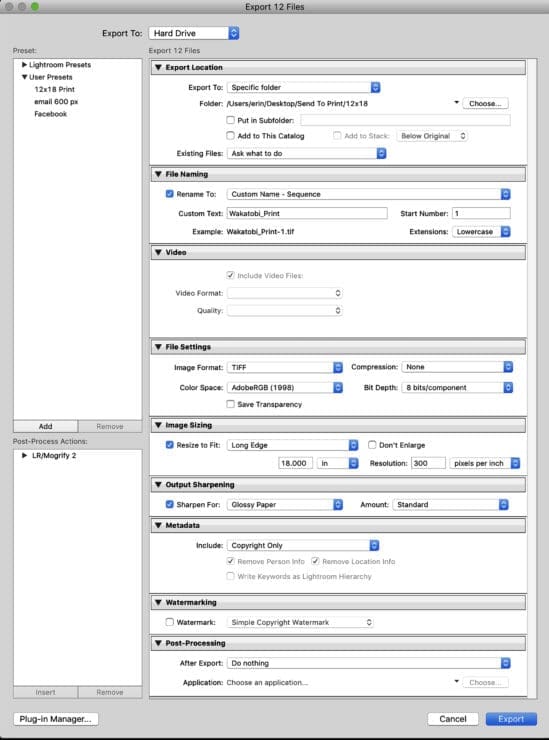The image size is (549, 740).
Task: Expand the LR/Mogrify 2 post-process action
Action: [25, 455]
